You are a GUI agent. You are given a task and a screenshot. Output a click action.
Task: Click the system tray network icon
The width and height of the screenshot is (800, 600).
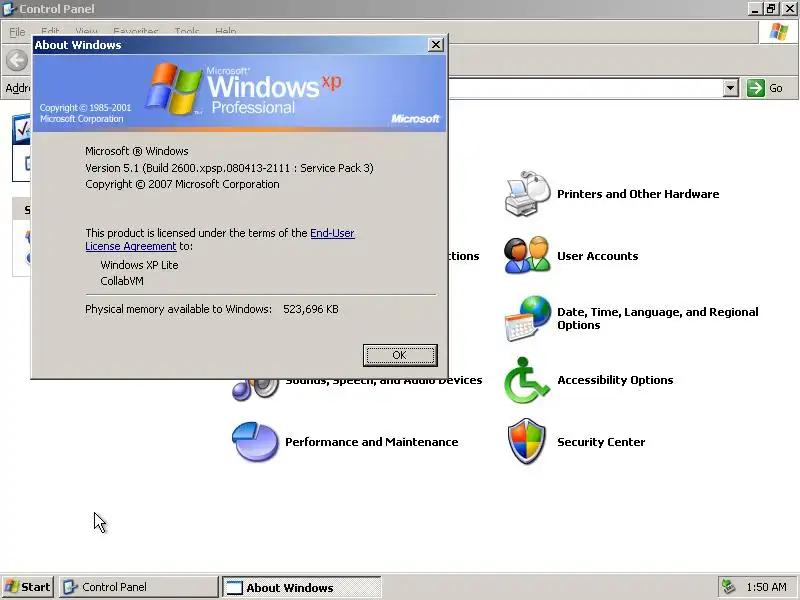tap(729, 587)
